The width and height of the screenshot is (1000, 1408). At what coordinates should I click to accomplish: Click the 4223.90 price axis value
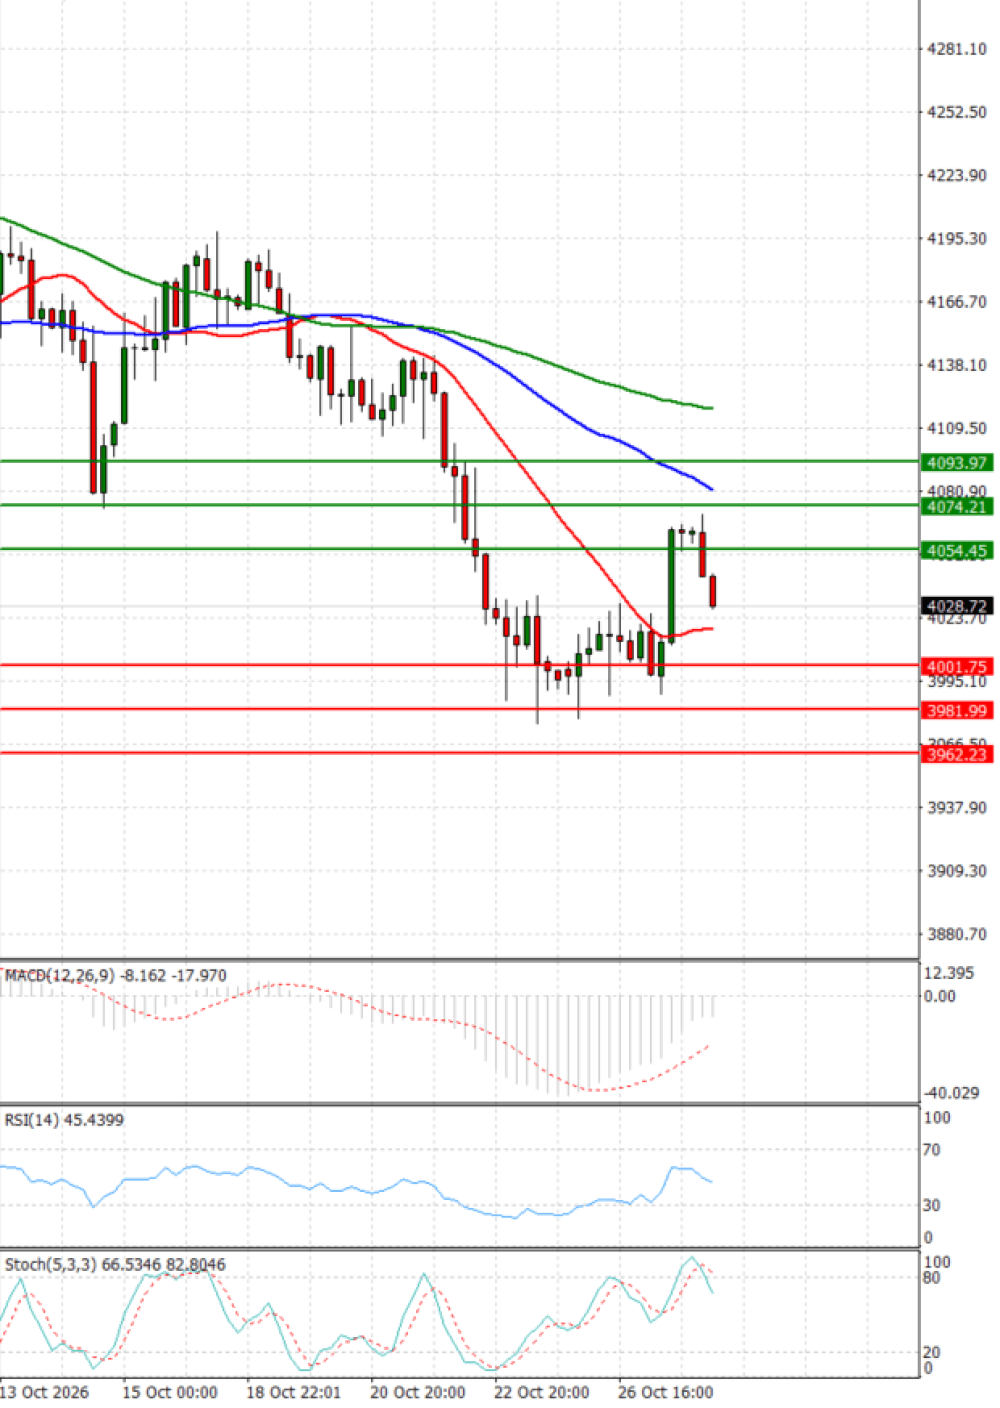[x=957, y=175]
